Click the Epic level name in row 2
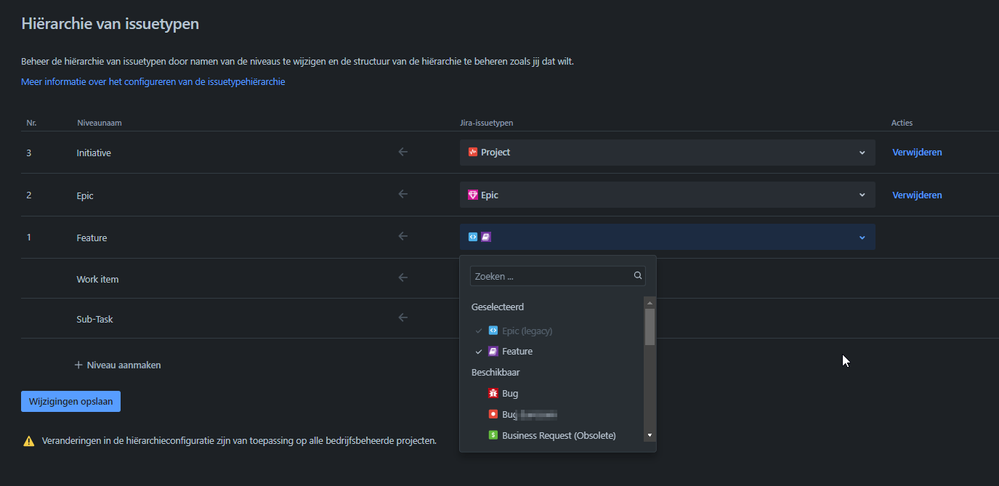Image resolution: width=999 pixels, height=486 pixels. [85, 196]
